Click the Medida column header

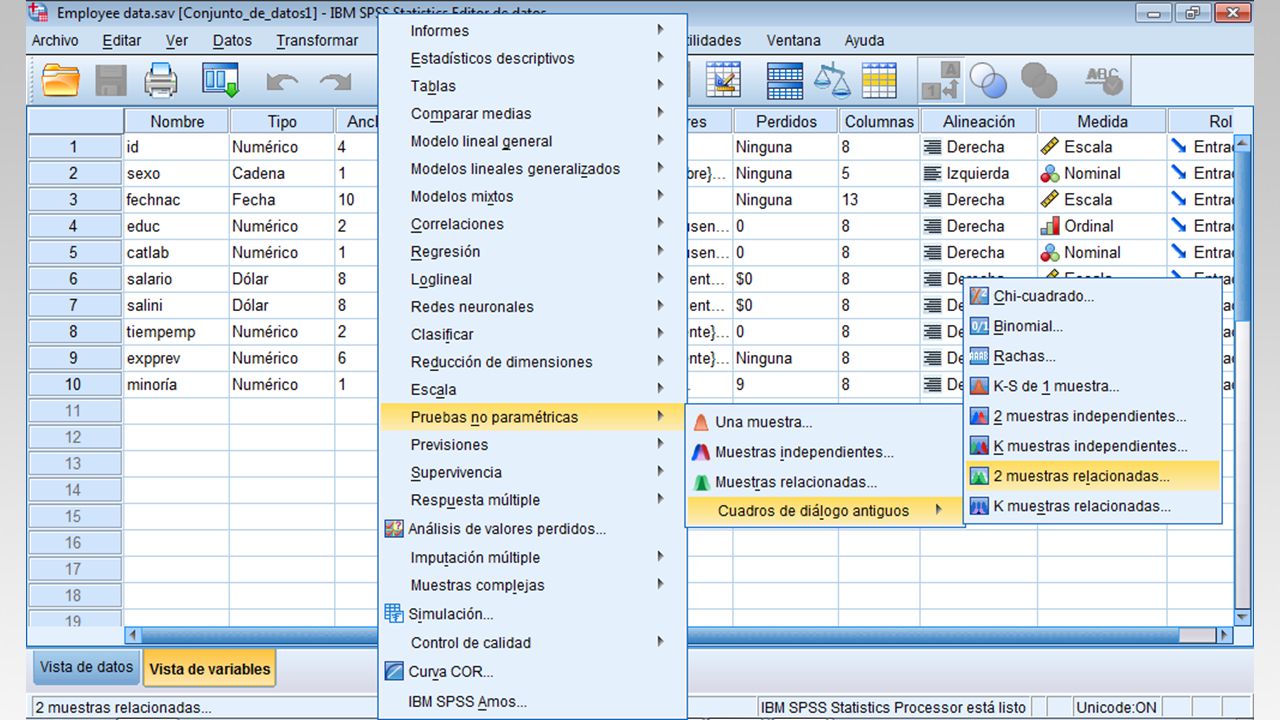click(1102, 121)
